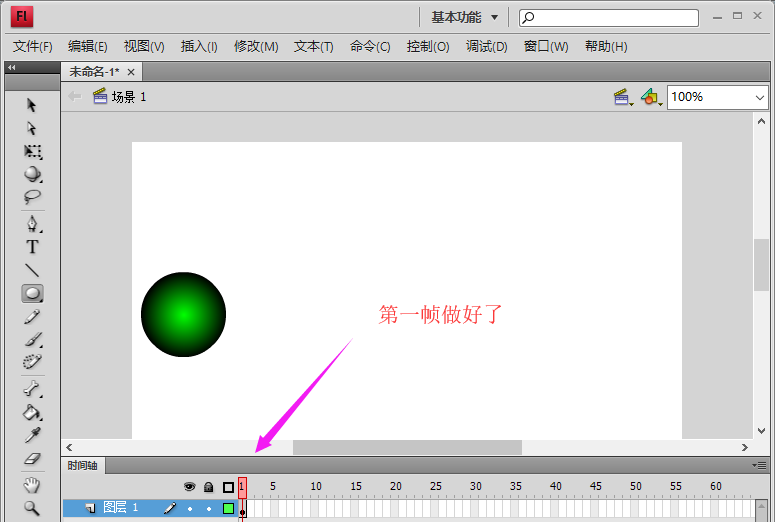Click the green gradient circle on stage
The height and width of the screenshot is (522, 775).
(183, 314)
